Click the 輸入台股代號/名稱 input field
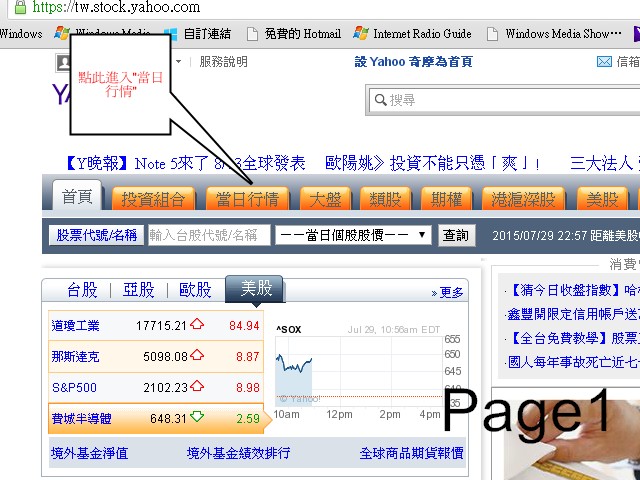This screenshot has height=480, width=640. click(209, 235)
